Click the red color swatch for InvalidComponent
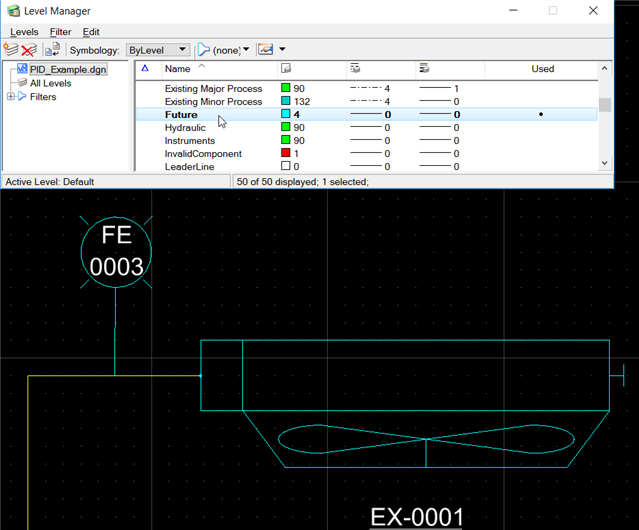Screen dimensions: 639x530 [286, 153]
